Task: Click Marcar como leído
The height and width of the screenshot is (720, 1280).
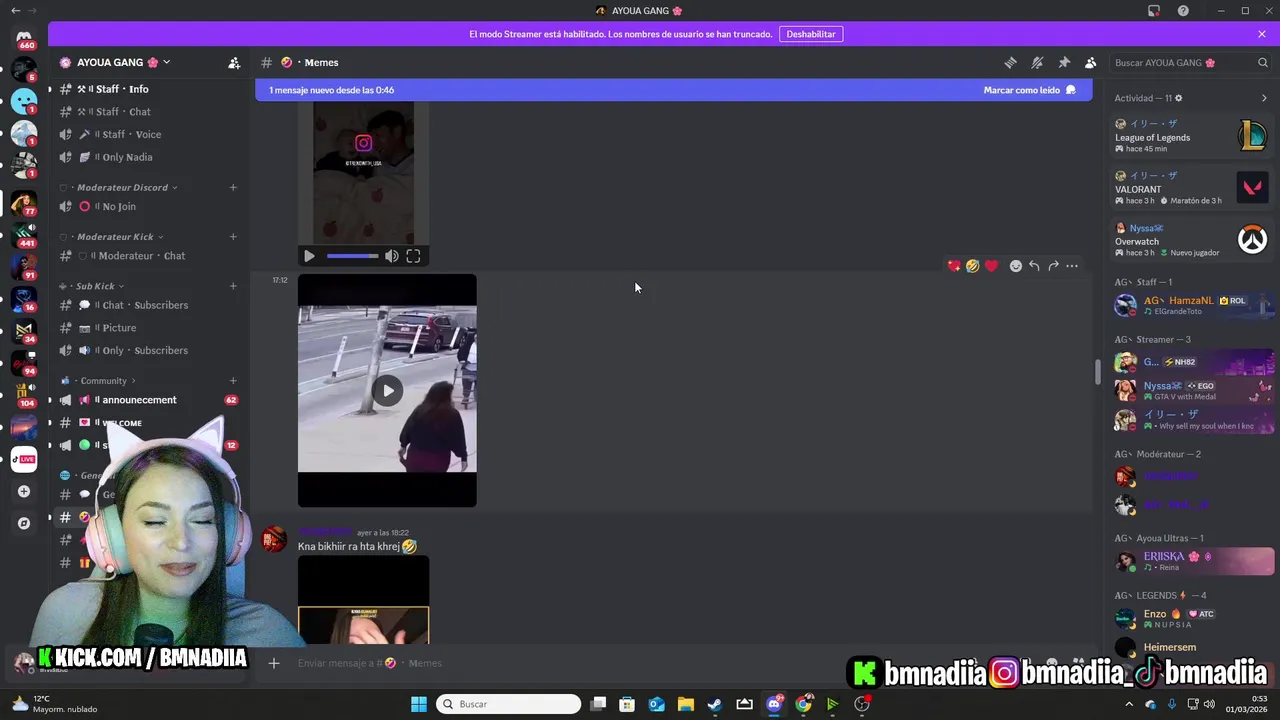Action: 1029,90
